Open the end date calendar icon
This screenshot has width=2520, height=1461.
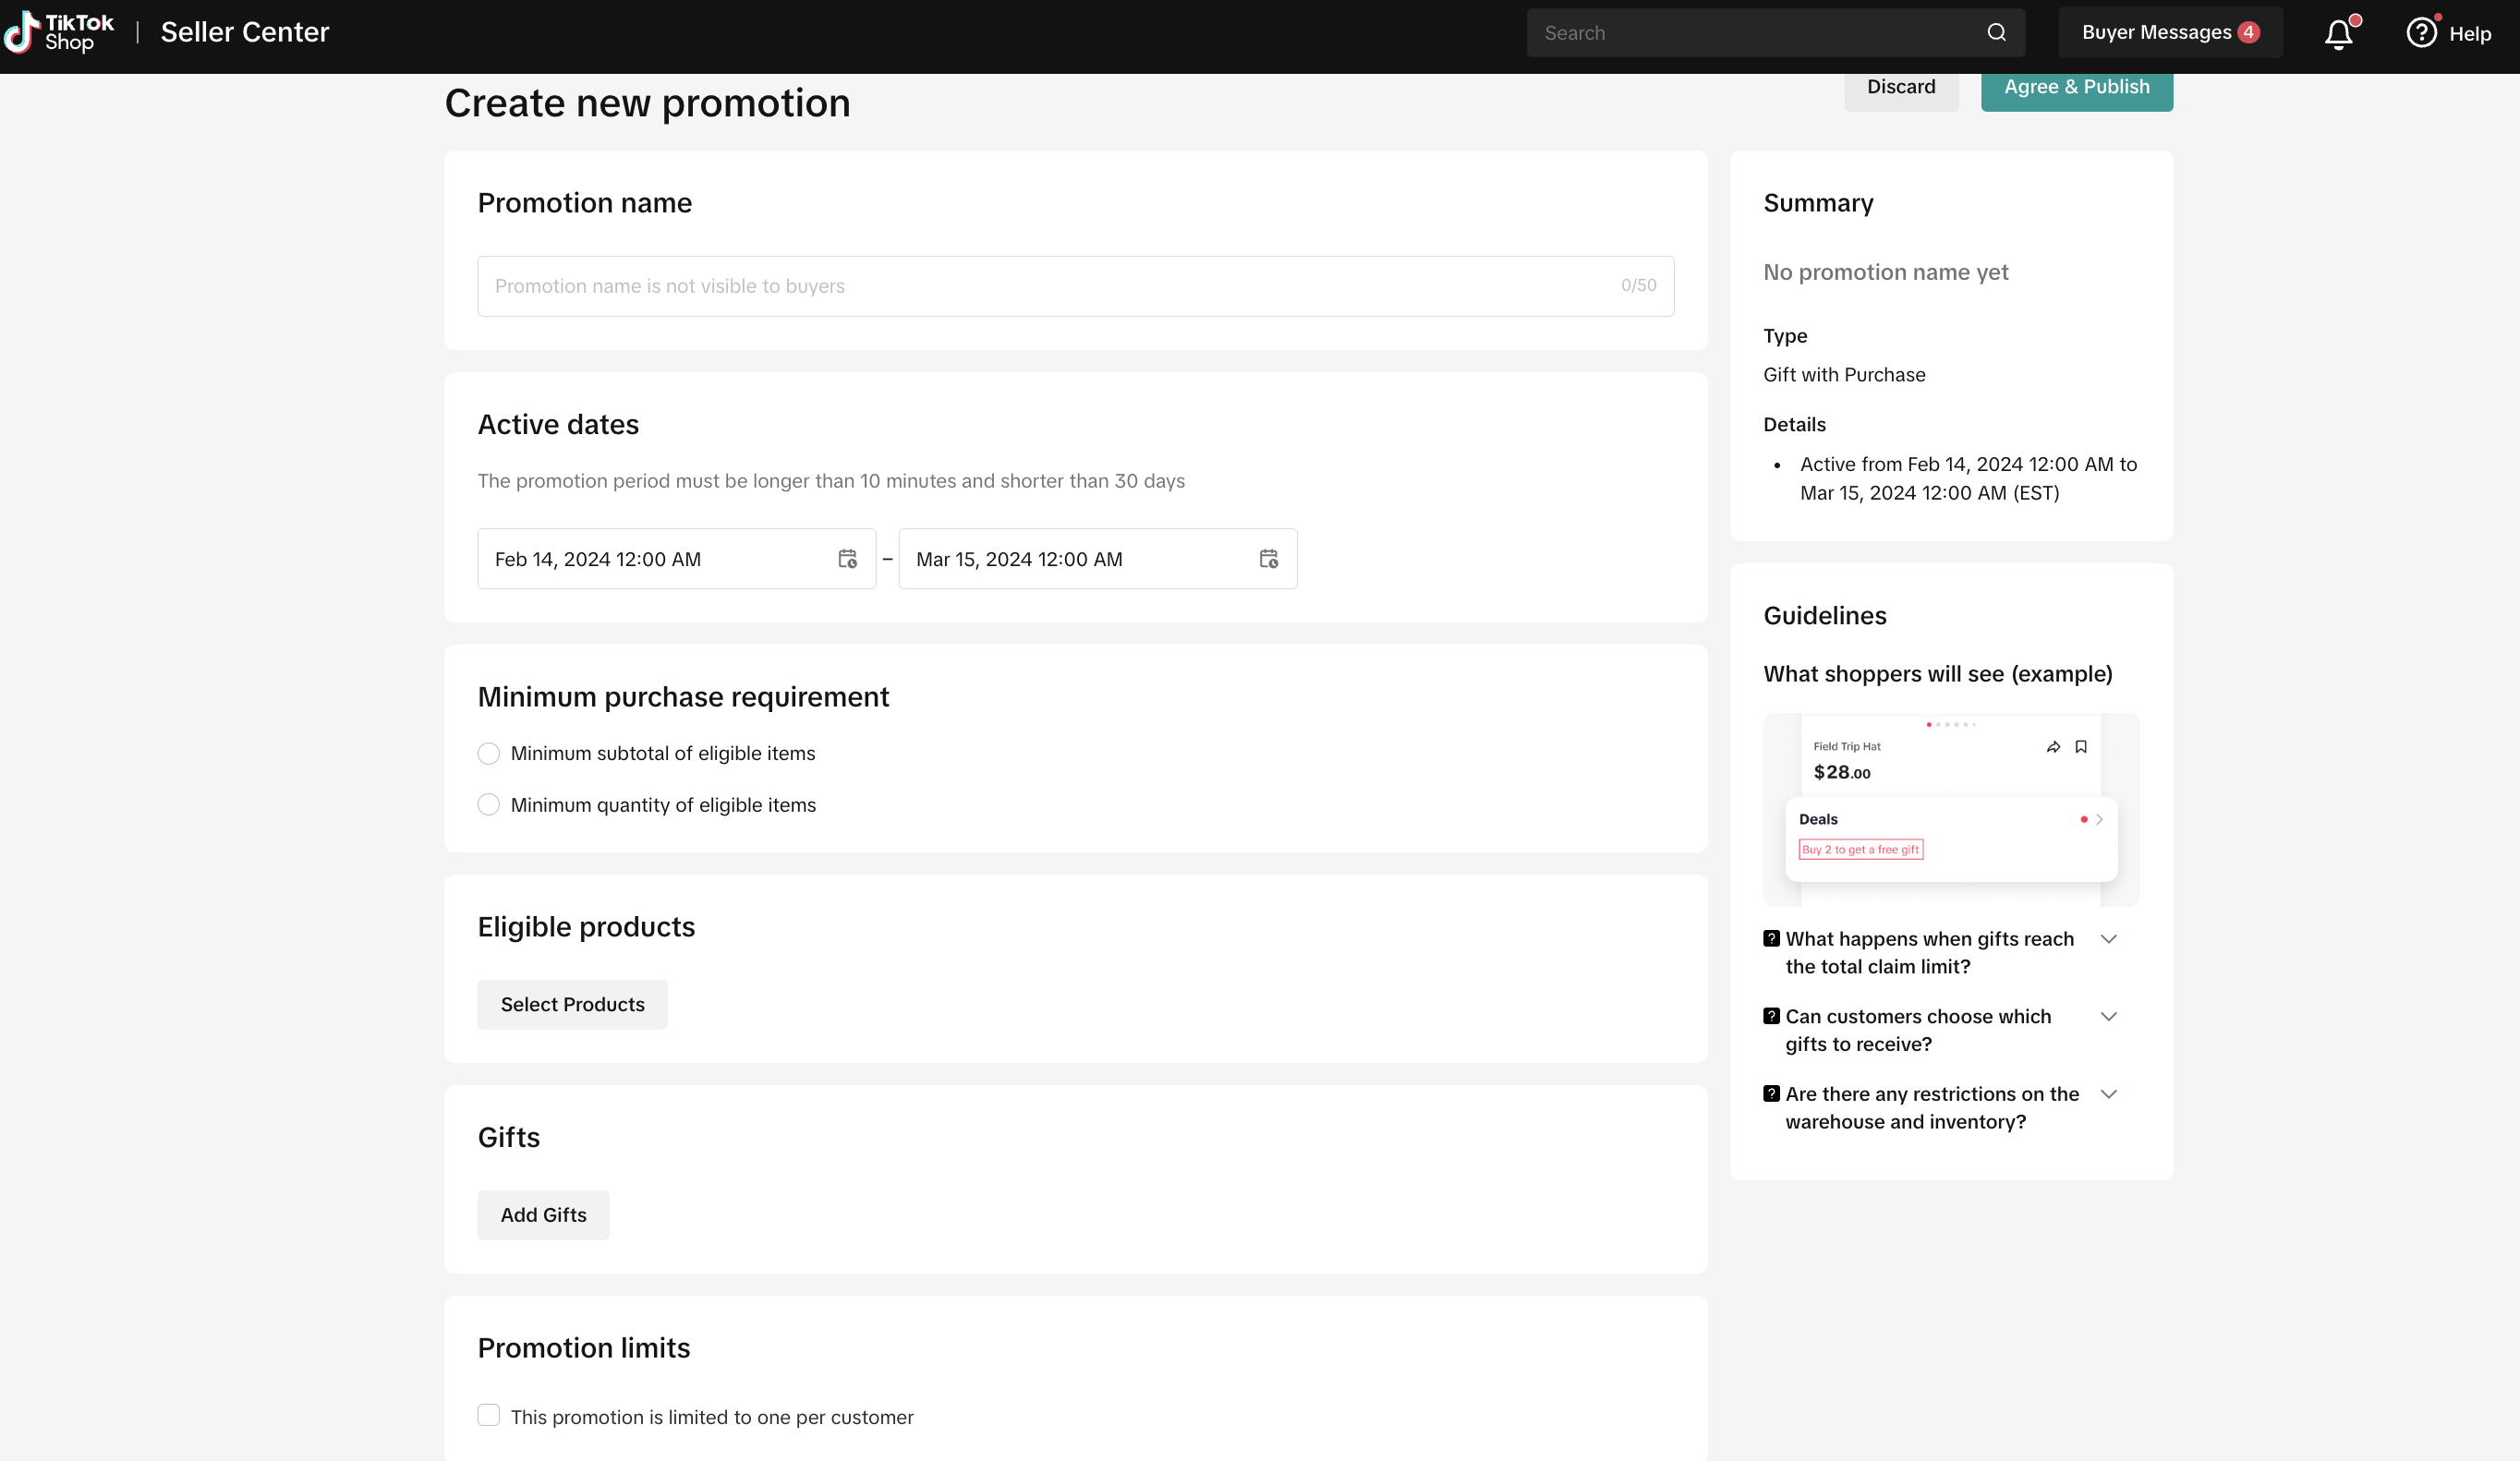pos(1268,559)
